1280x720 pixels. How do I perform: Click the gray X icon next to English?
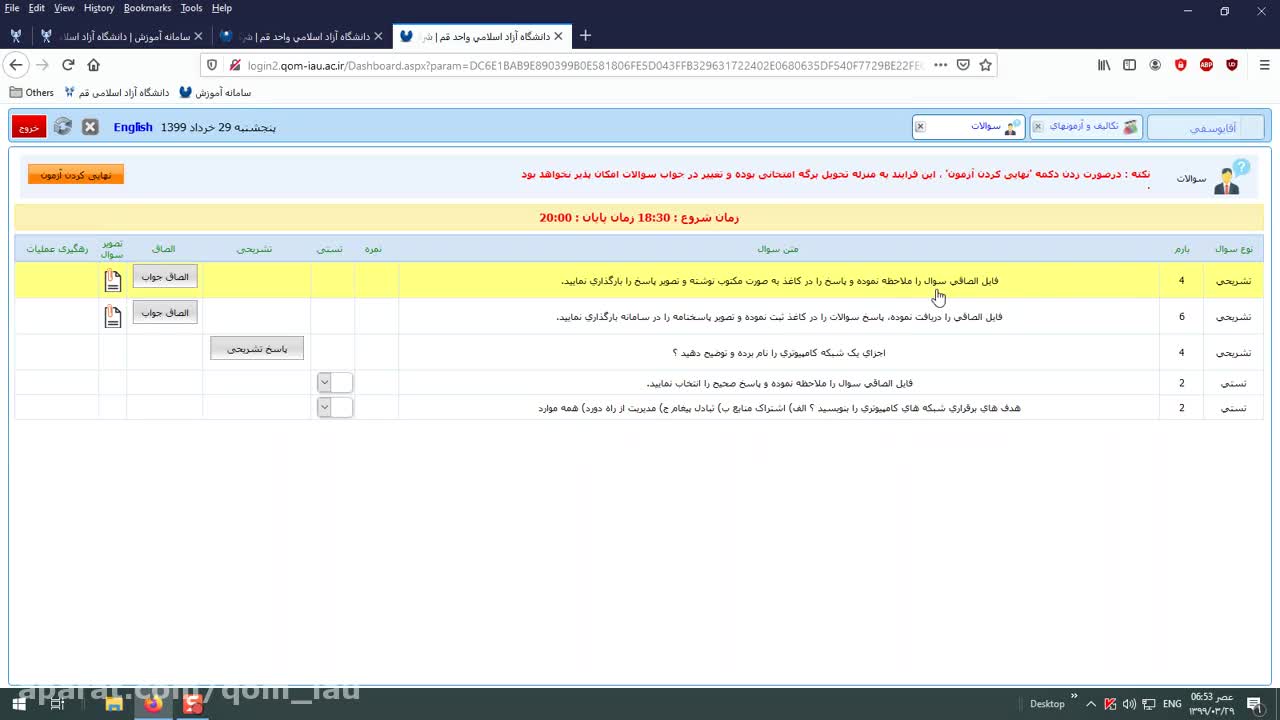click(90, 127)
